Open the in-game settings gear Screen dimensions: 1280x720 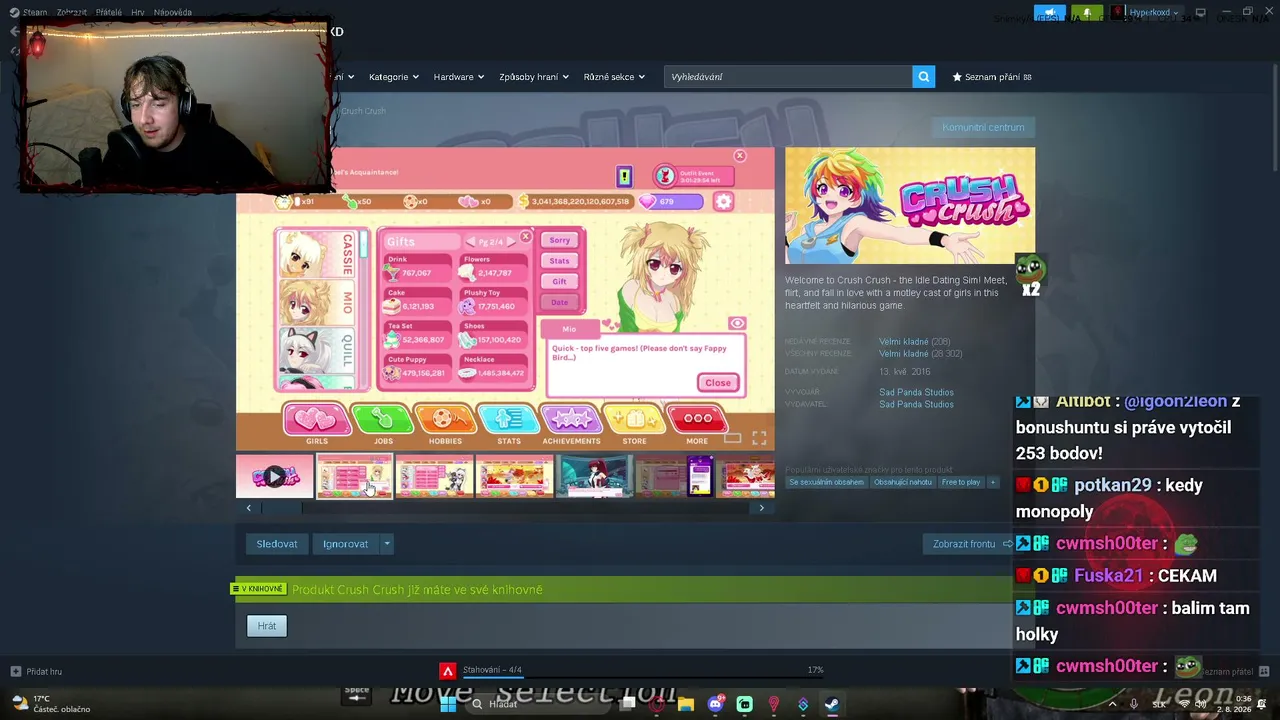723,201
